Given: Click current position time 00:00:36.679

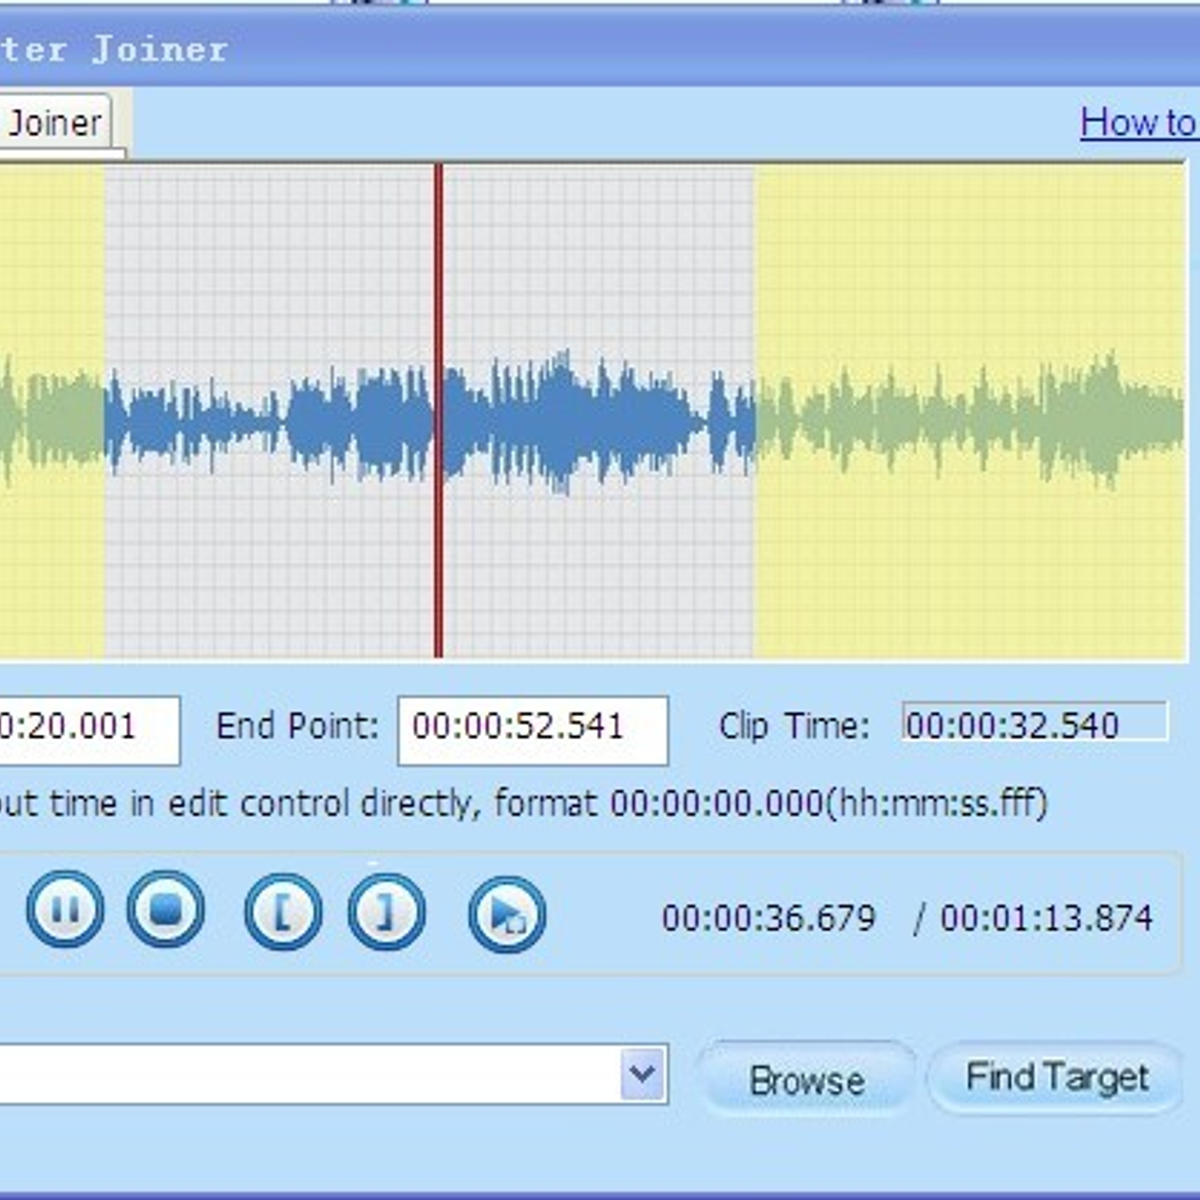Looking at the screenshot, I should pos(768,918).
